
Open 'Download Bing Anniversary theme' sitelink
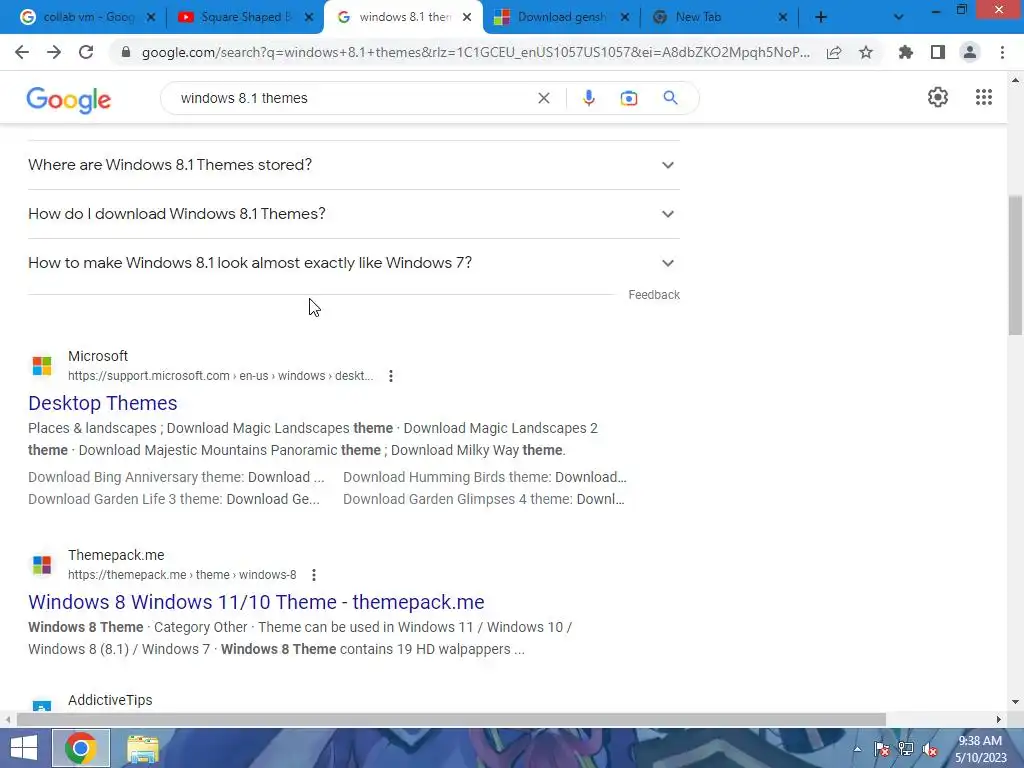click(x=176, y=477)
